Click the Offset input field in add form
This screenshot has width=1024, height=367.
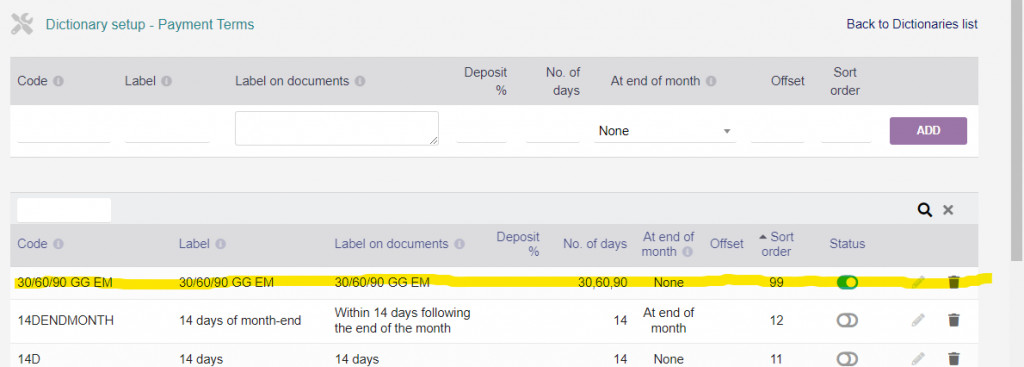[778, 131]
